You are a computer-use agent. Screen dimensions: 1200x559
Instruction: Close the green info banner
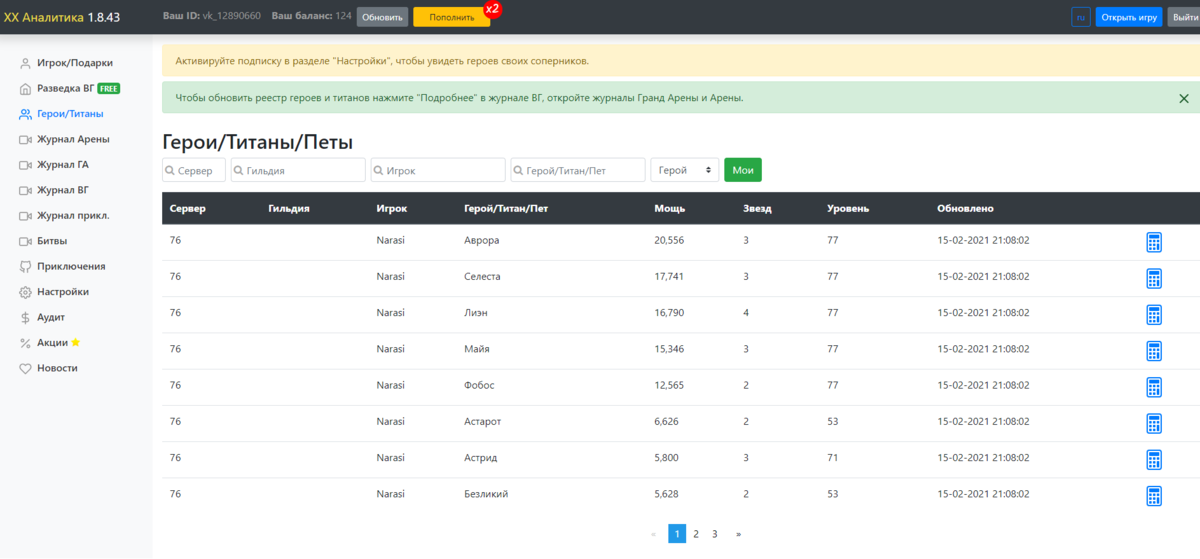(1184, 98)
